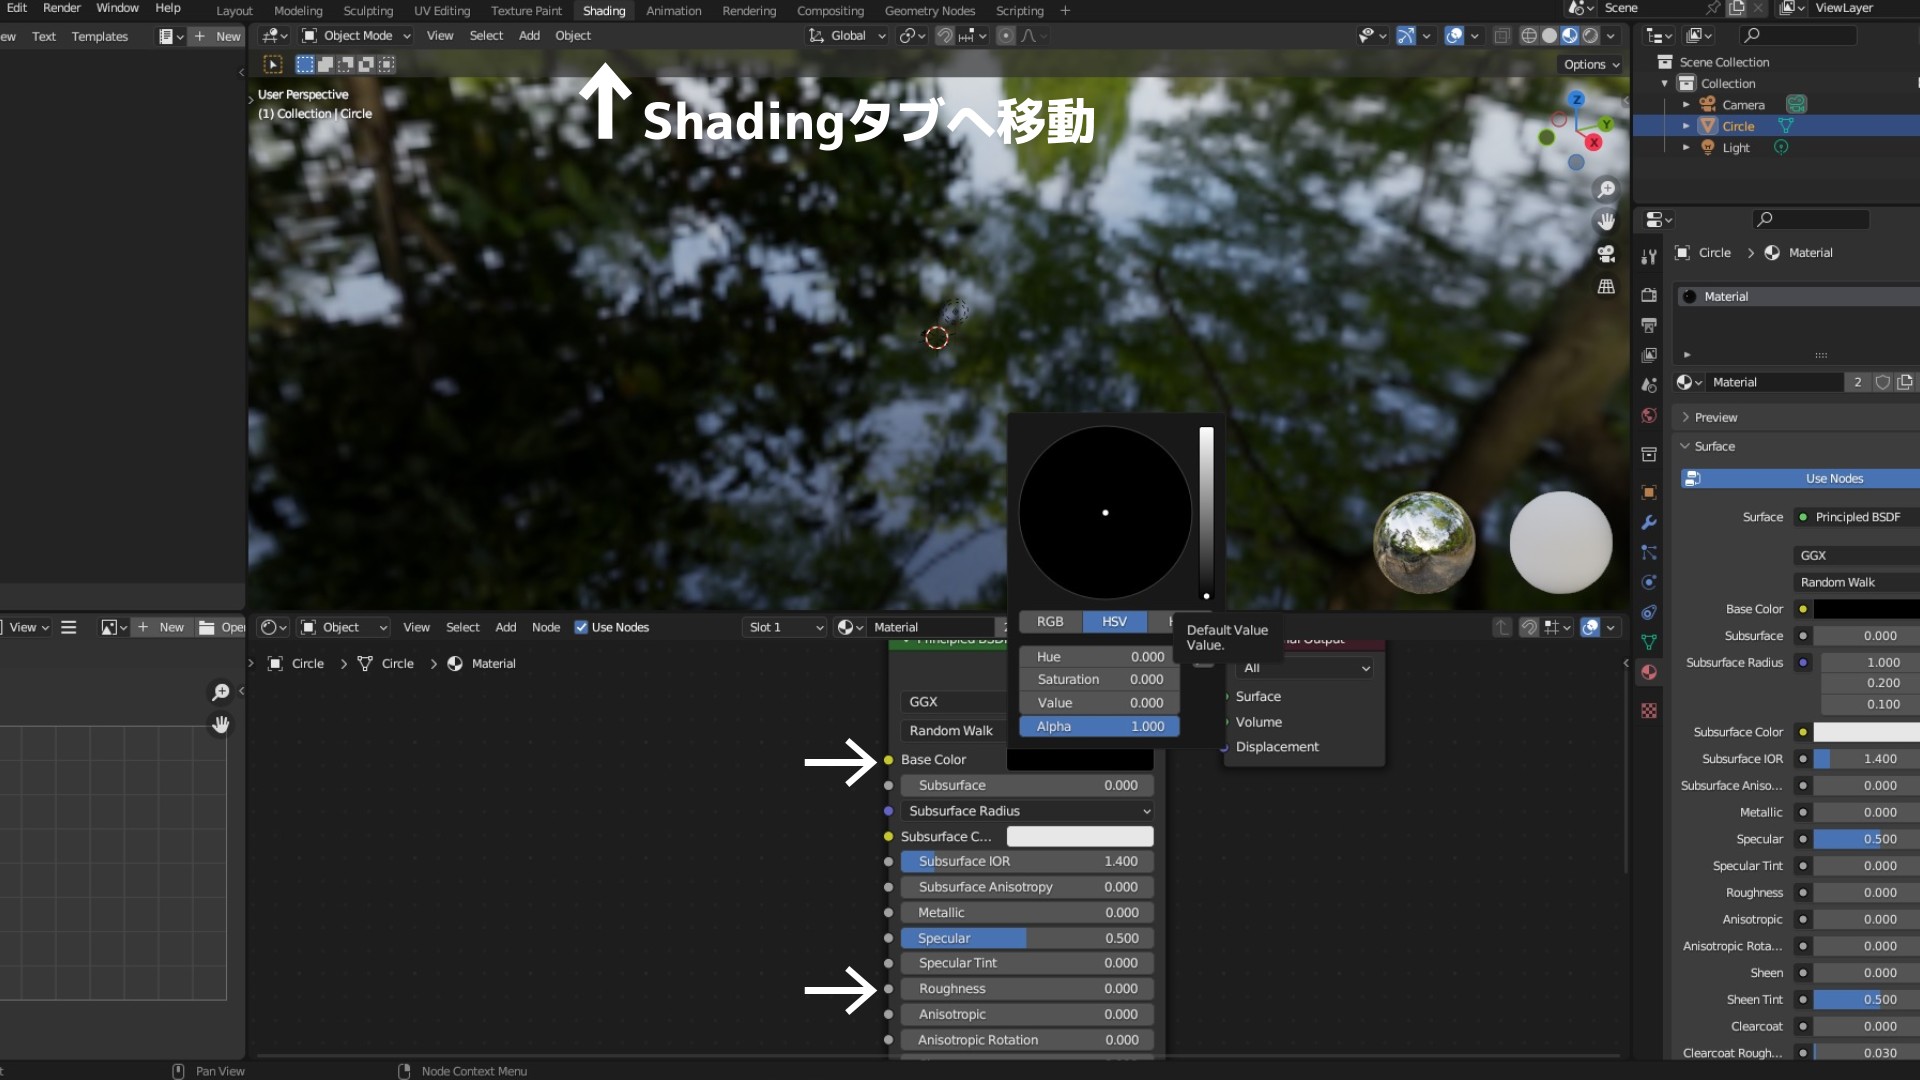The width and height of the screenshot is (1920, 1080).
Task: Click the Base Color swatch in node
Action: point(1079,760)
